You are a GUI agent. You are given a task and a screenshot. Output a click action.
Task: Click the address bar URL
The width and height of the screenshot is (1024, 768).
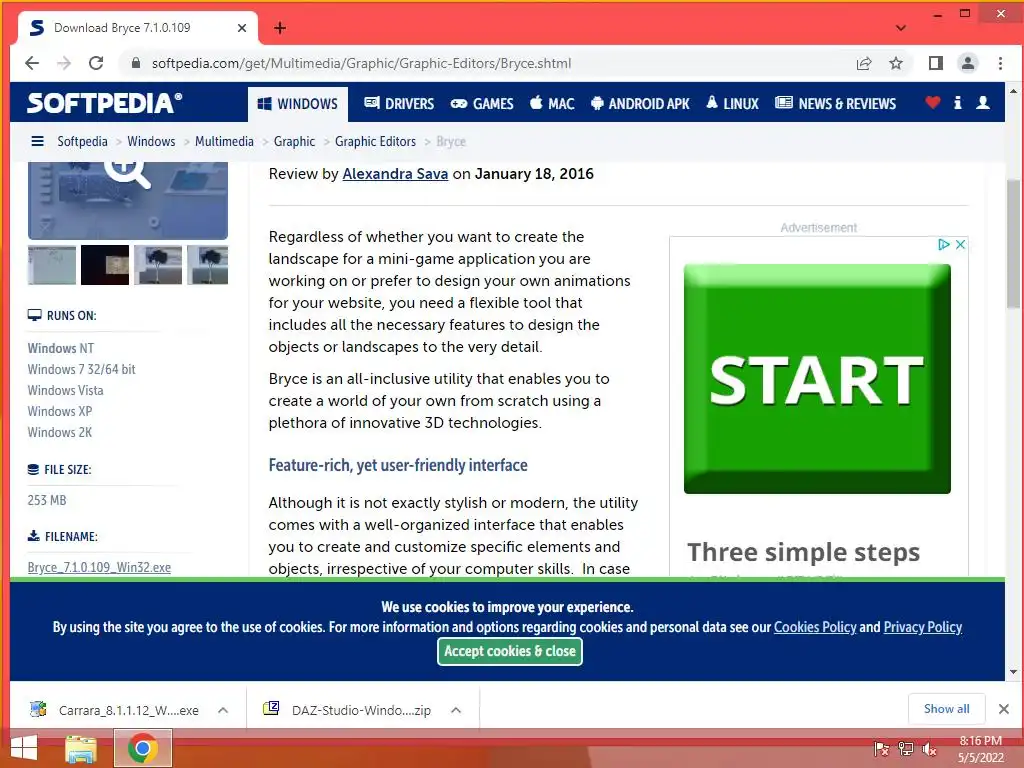[361, 63]
